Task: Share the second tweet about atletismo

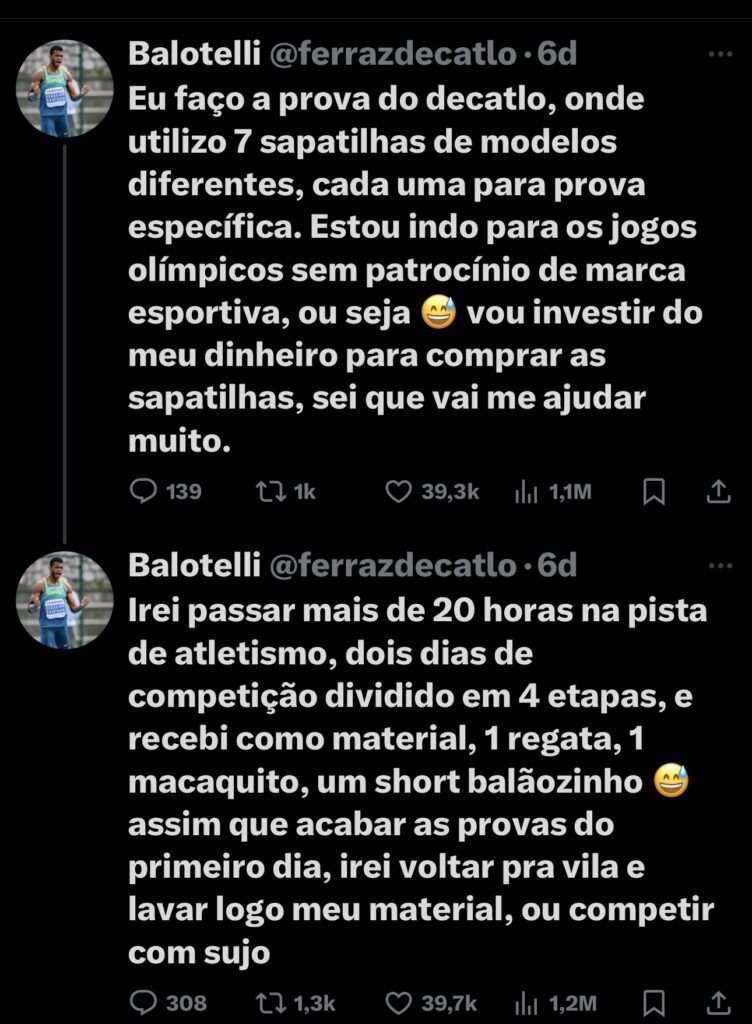Action: tap(718, 1002)
